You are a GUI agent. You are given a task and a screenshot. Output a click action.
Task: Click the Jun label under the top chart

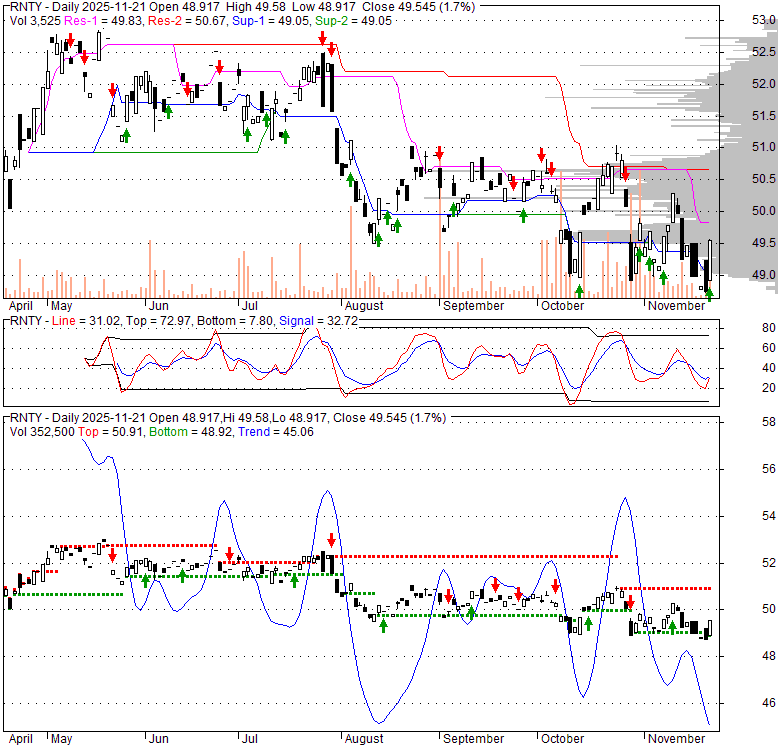(159, 306)
